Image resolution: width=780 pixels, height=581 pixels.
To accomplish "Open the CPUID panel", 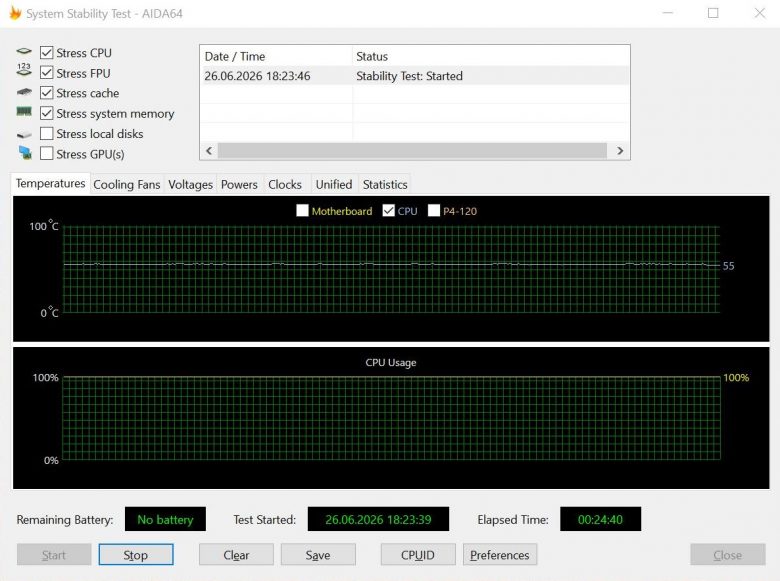I will [418, 555].
